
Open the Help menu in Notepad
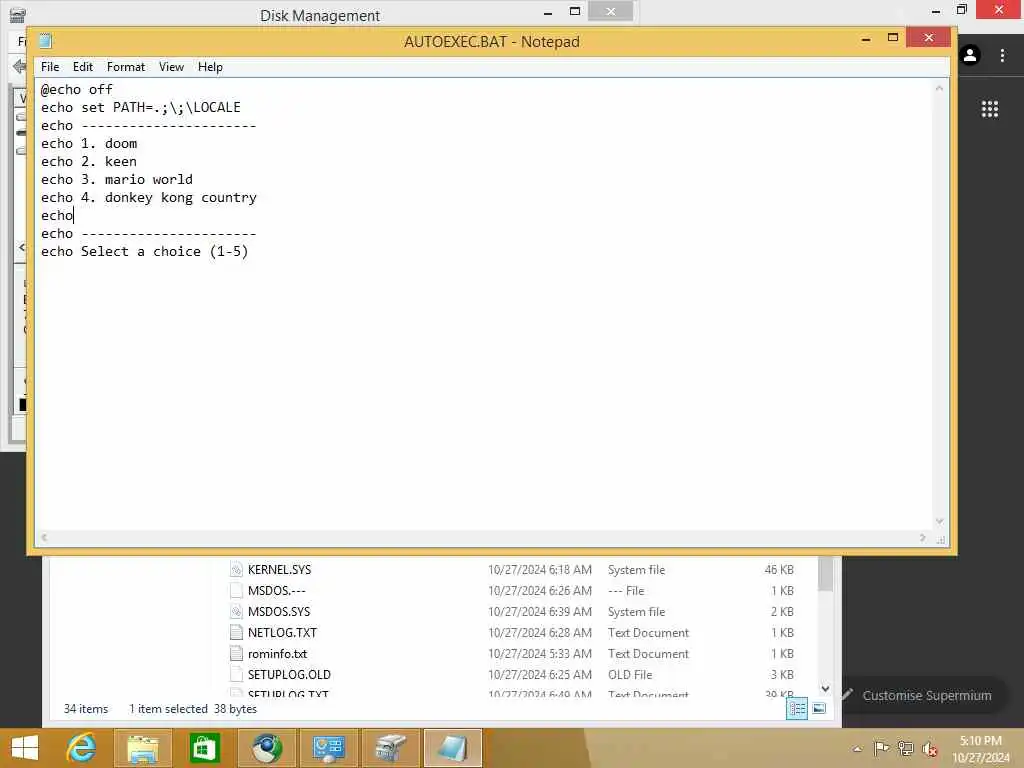click(210, 67)
